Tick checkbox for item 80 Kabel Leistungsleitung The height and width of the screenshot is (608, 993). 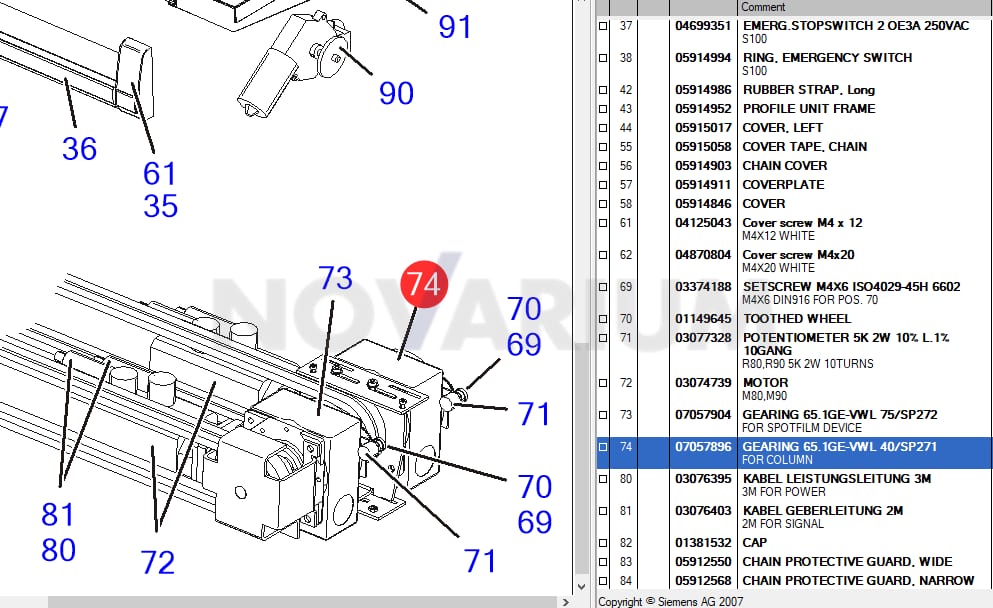pyautogui.click(x=603, y=479)
